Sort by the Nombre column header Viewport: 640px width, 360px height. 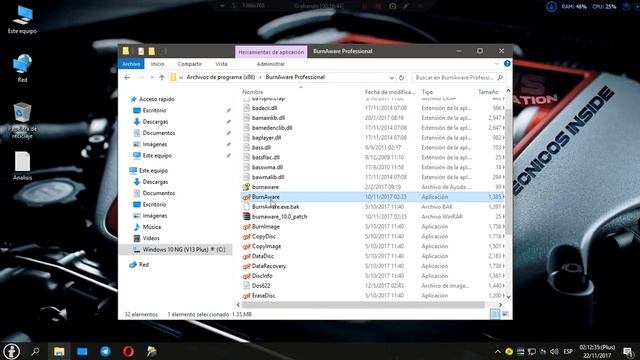[253, 92]
